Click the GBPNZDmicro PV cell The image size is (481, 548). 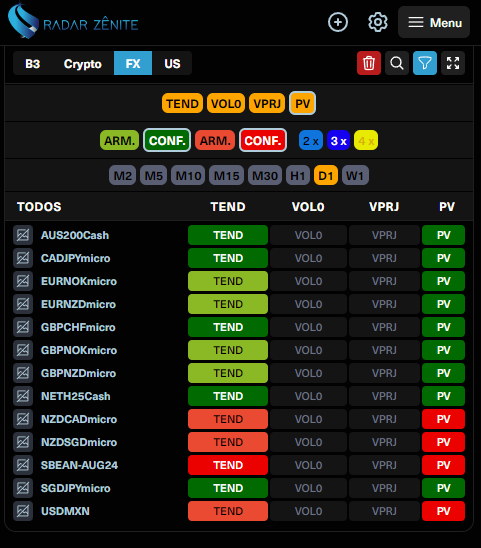(x=443, y=373)
